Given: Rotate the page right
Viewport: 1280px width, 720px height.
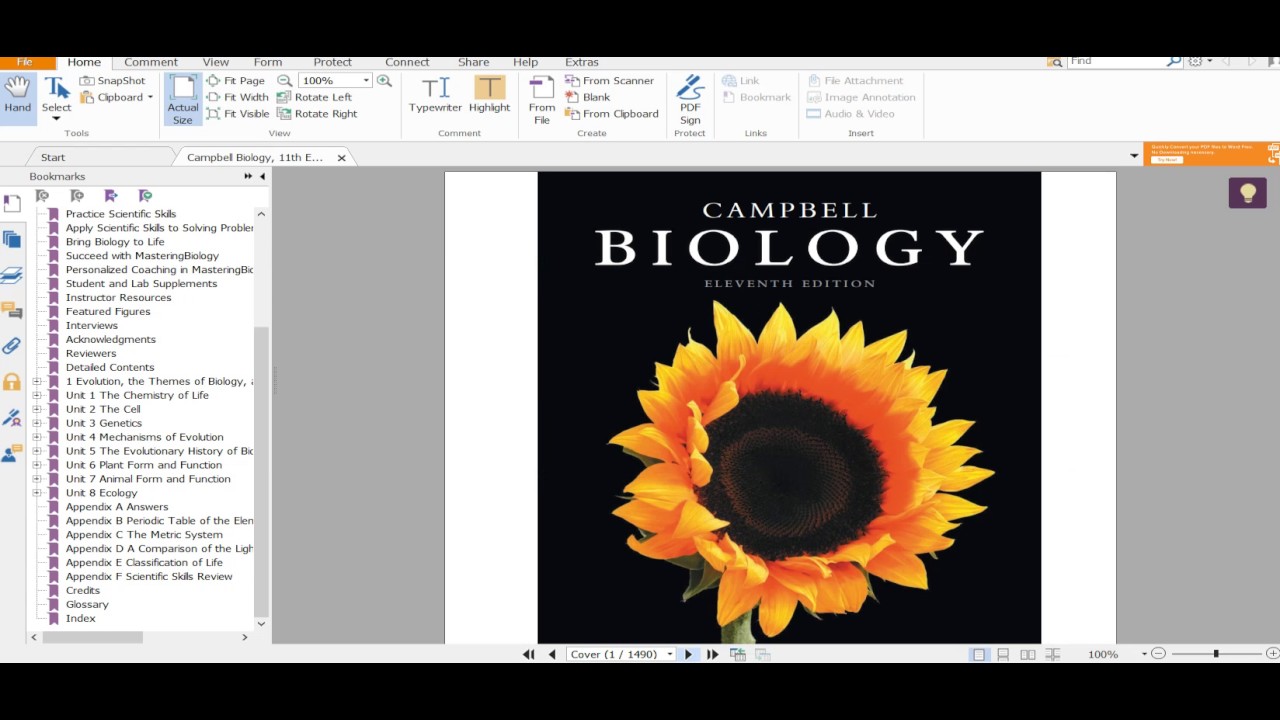Looking at the screenshot, I should point(317,114).
